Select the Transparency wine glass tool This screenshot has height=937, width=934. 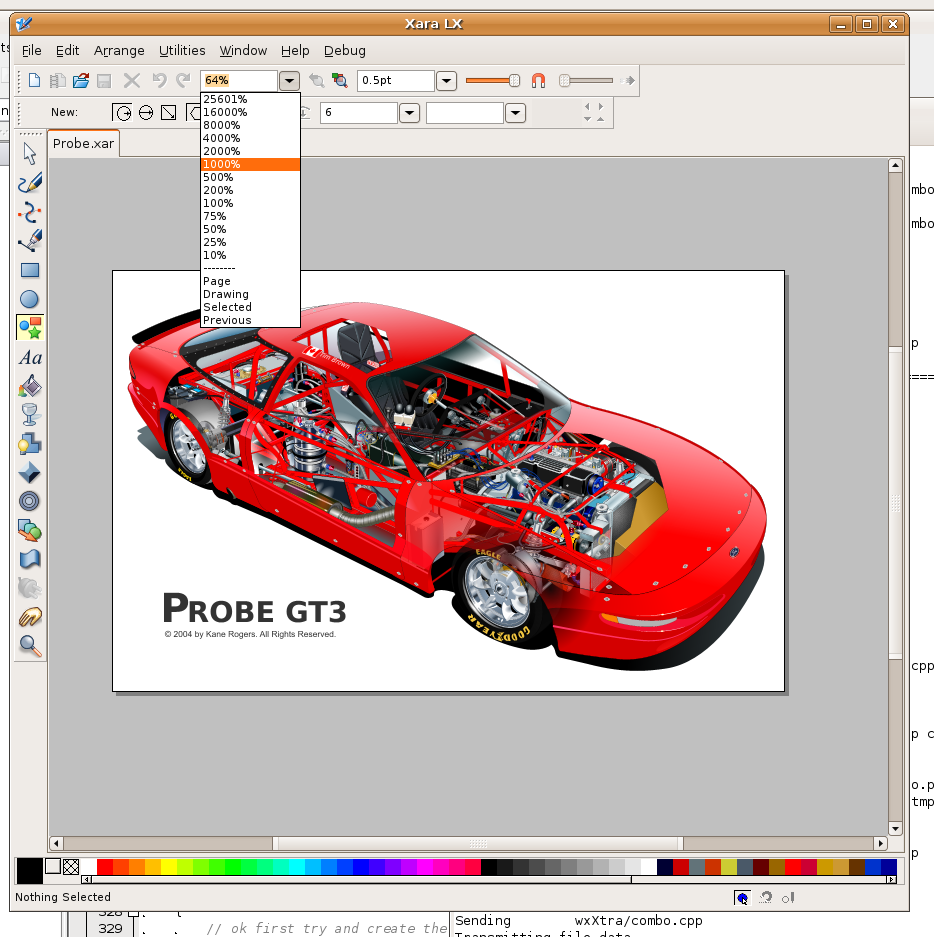click(29, 414)
